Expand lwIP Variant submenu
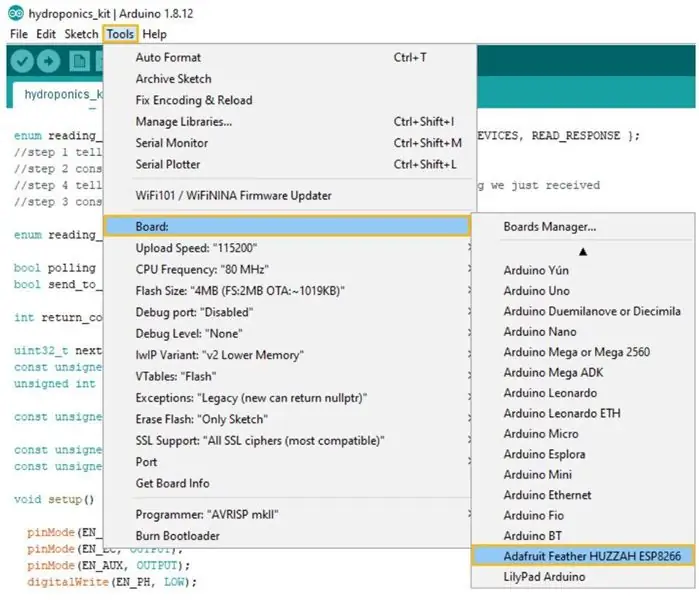The height and width of the screenshot is (600, 699). (x=288, y=355)
